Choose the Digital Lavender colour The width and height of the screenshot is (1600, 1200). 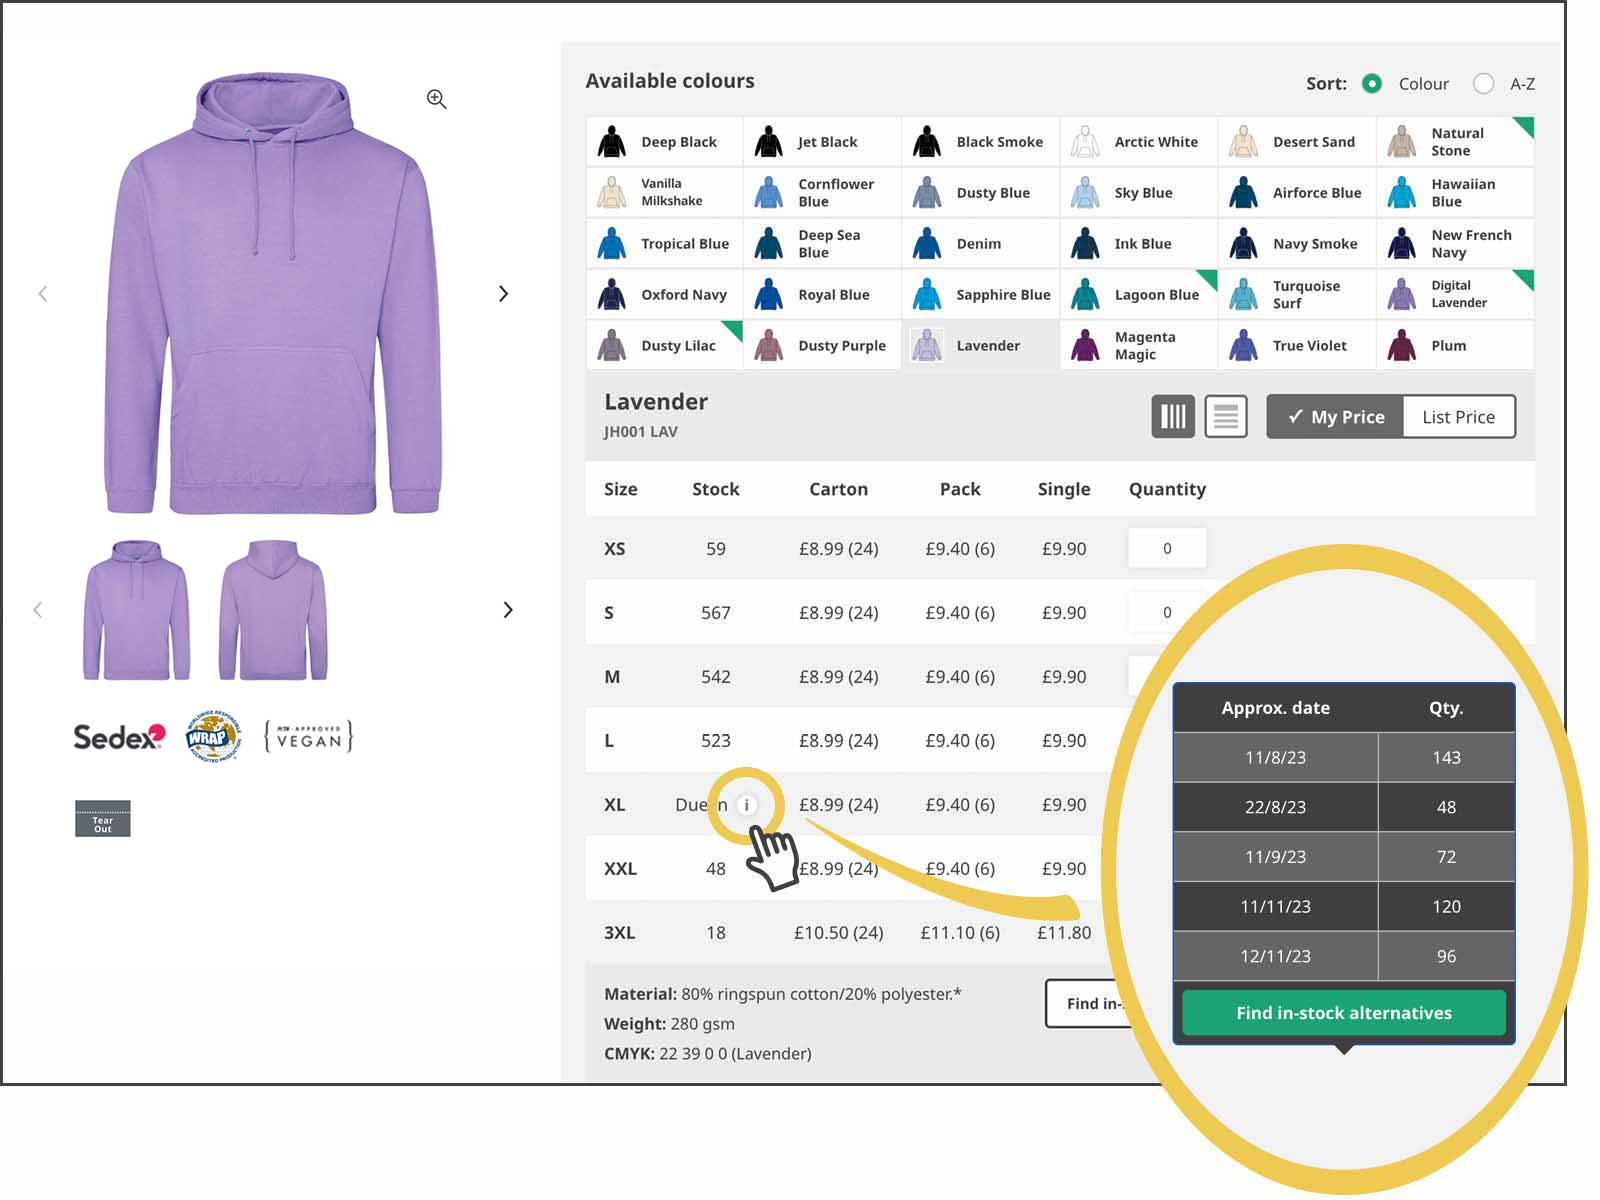[1456, 294]
